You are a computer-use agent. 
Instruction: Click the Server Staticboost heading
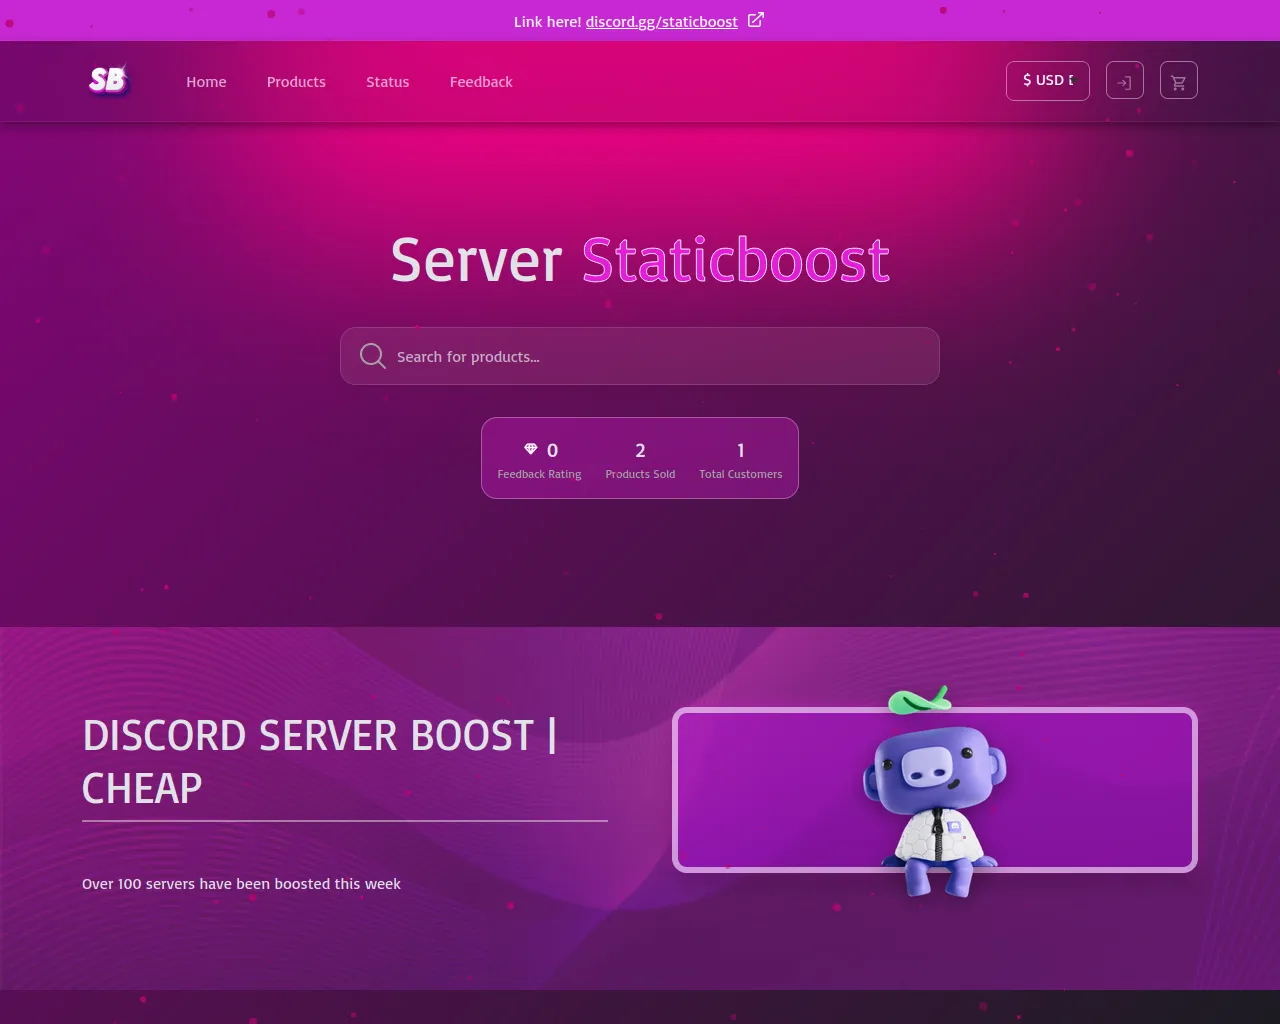point(640,260)
